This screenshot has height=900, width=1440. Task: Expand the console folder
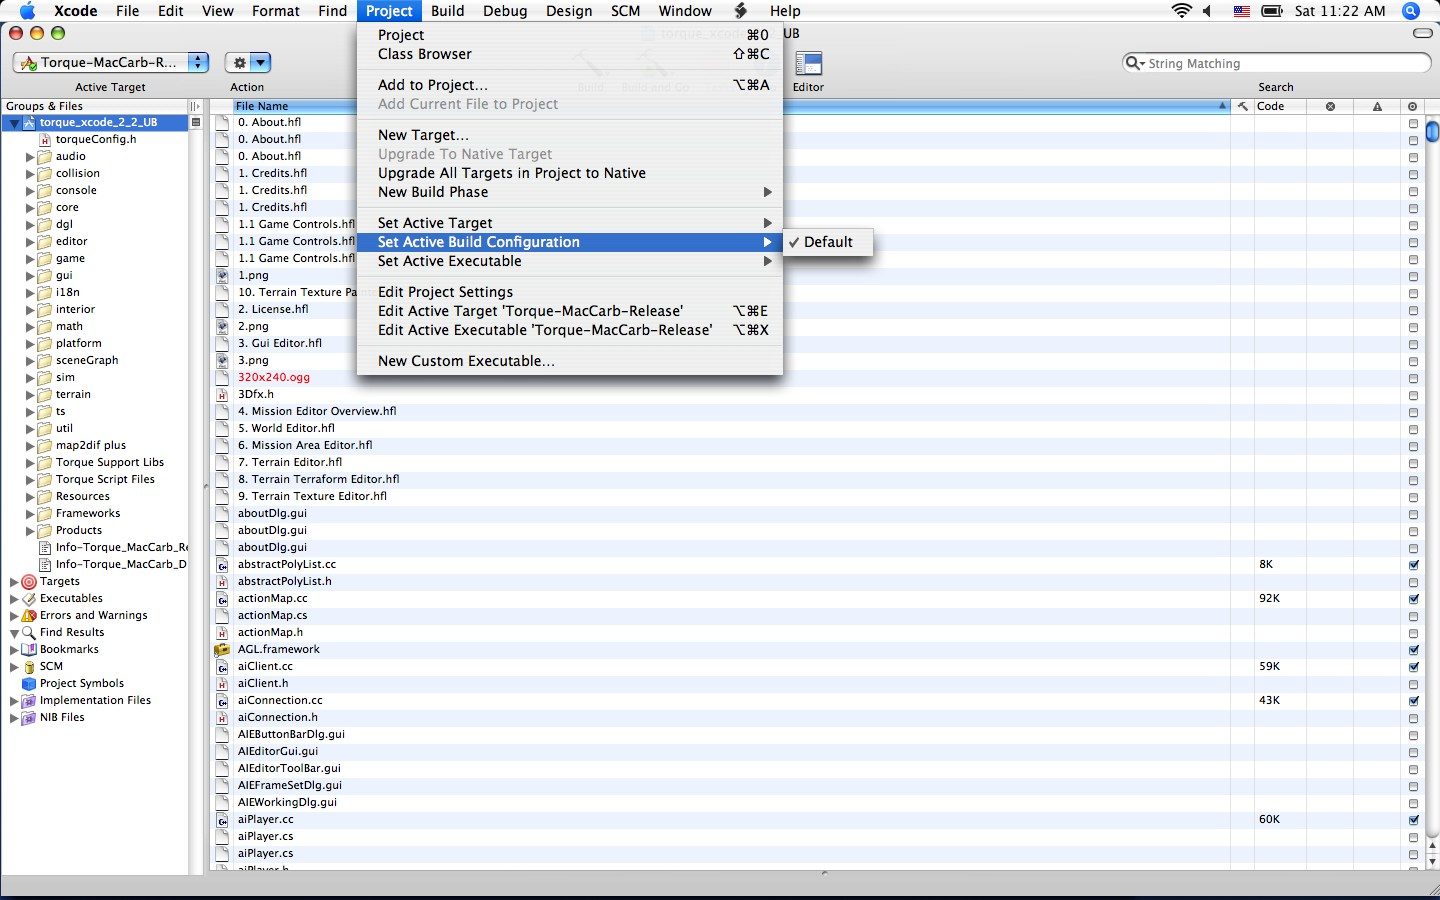pos(30,191)
